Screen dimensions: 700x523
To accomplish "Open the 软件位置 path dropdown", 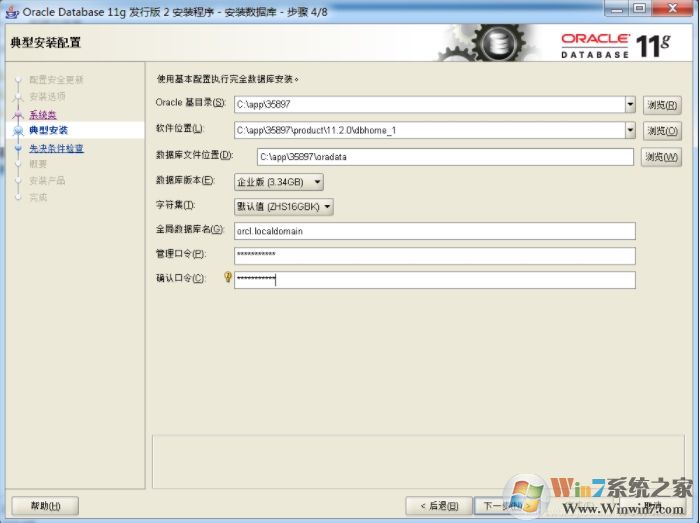I will click(630, 130).
